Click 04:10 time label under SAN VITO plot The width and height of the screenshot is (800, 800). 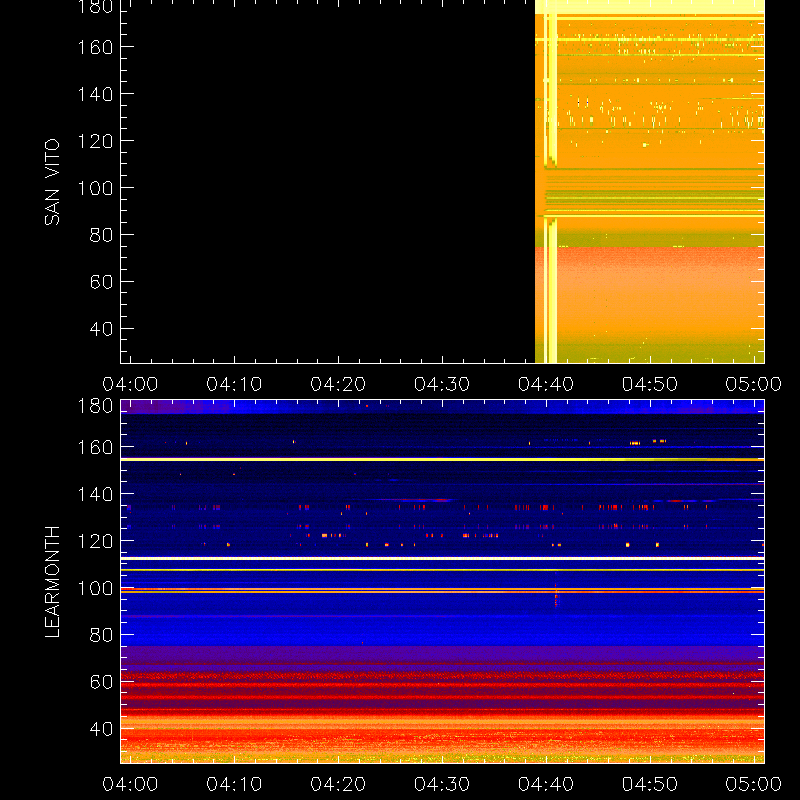234,384
